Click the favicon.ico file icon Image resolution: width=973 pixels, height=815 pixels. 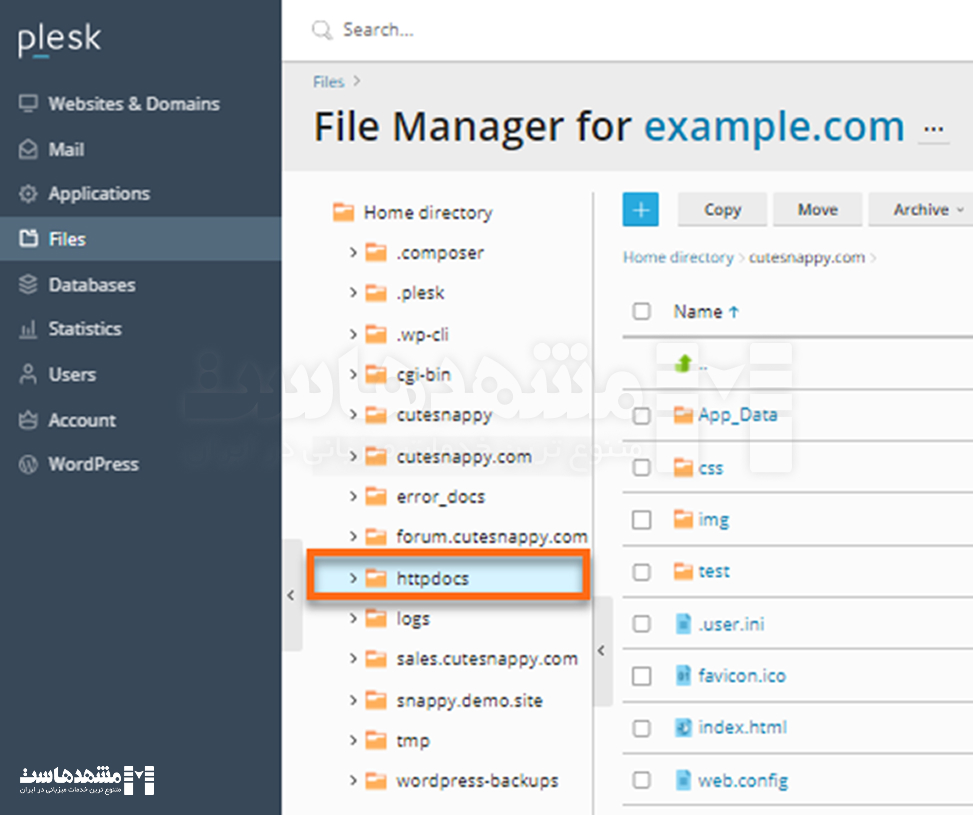(684, 676)
